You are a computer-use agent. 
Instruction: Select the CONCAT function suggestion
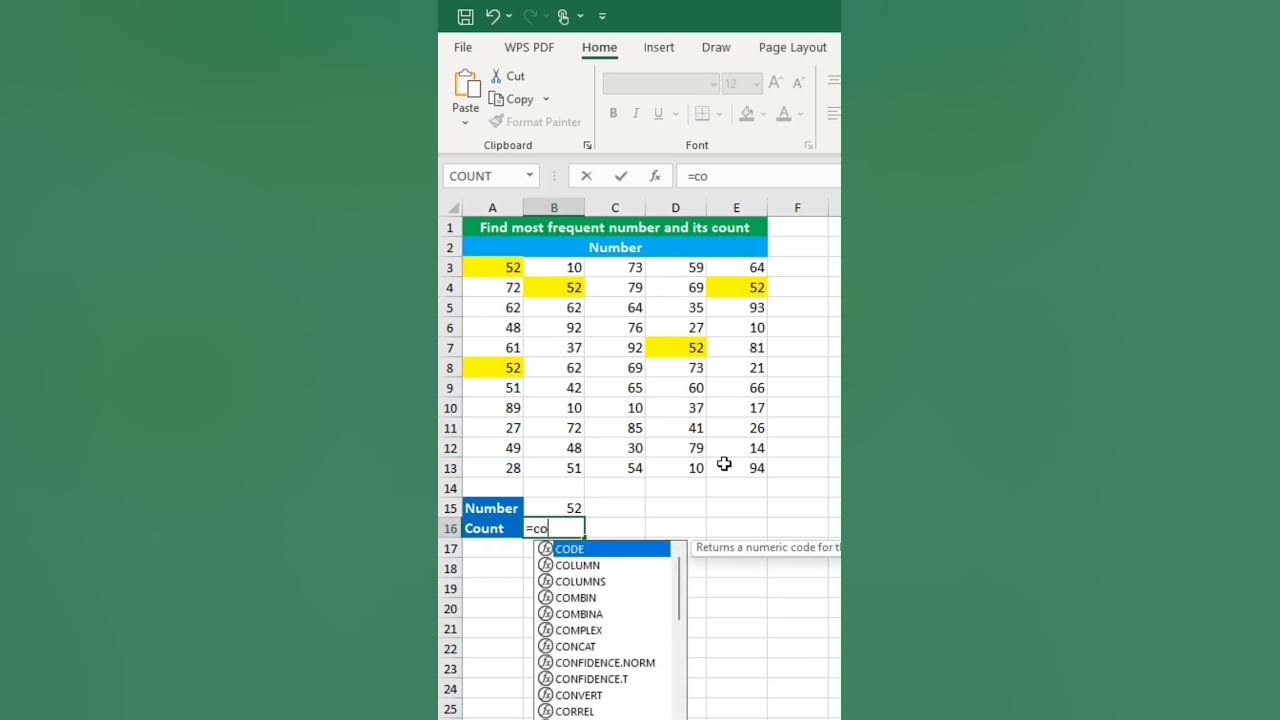(603, 646)
